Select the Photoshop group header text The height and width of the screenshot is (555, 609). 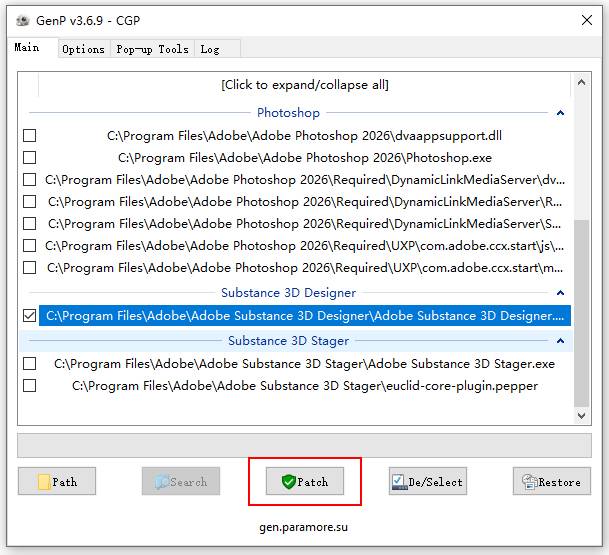click(288, 113)
